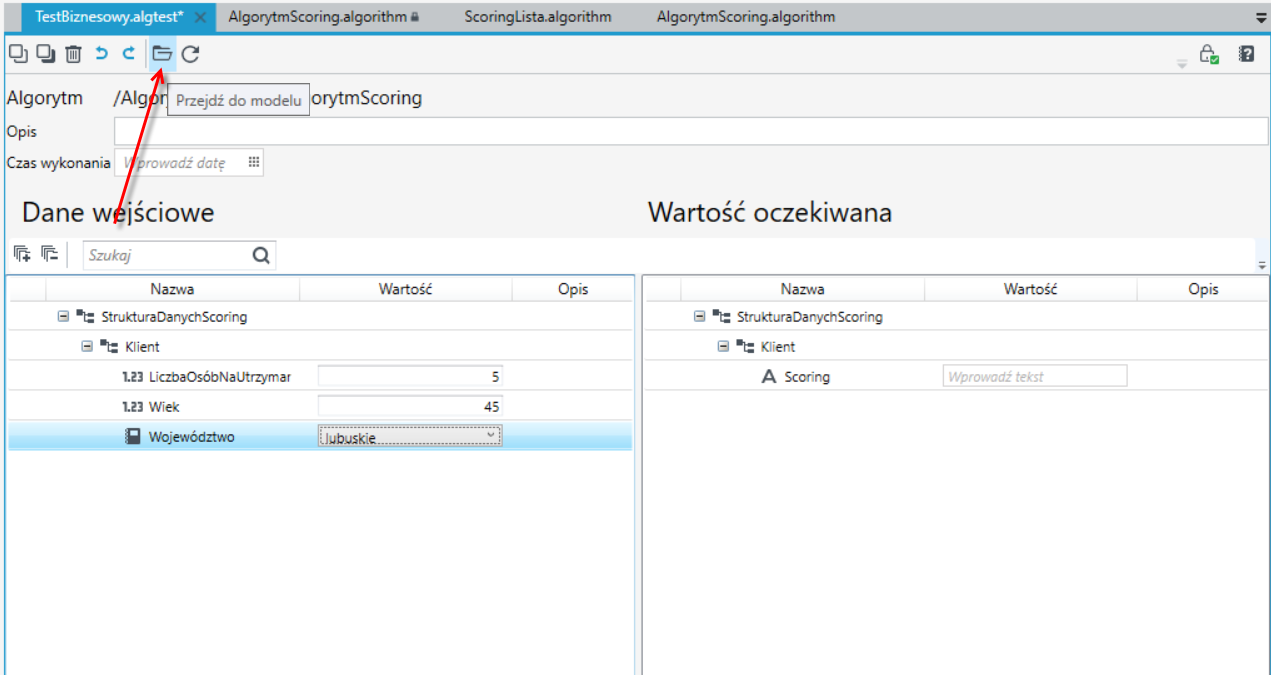Switch to the AlgorytmScoring.algorithm tab without a lock
This screenshot has height=675, width=1271.
(746, 17)
